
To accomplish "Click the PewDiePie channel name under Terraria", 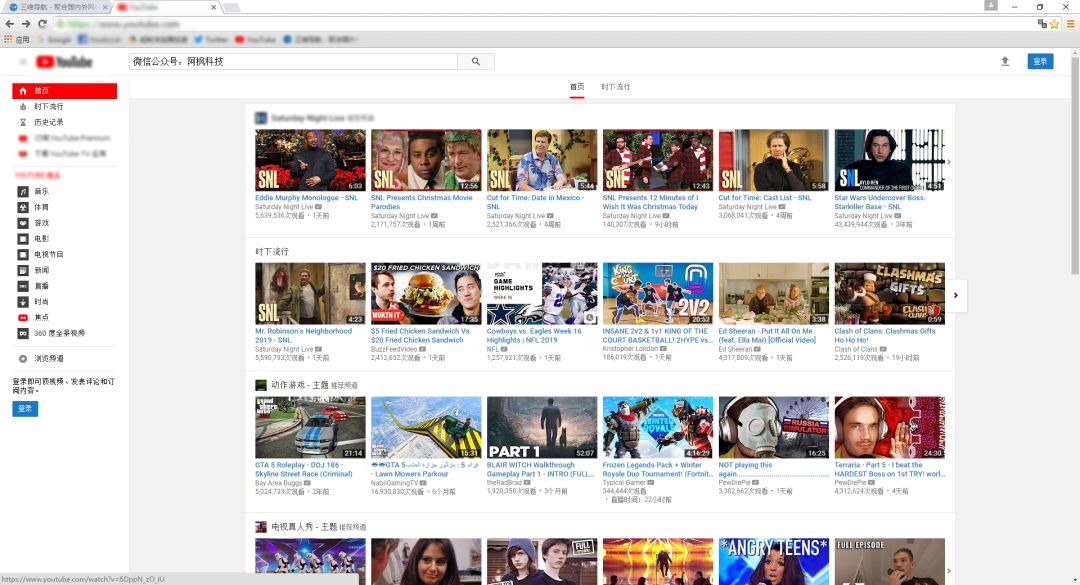I will coord(851,483).
